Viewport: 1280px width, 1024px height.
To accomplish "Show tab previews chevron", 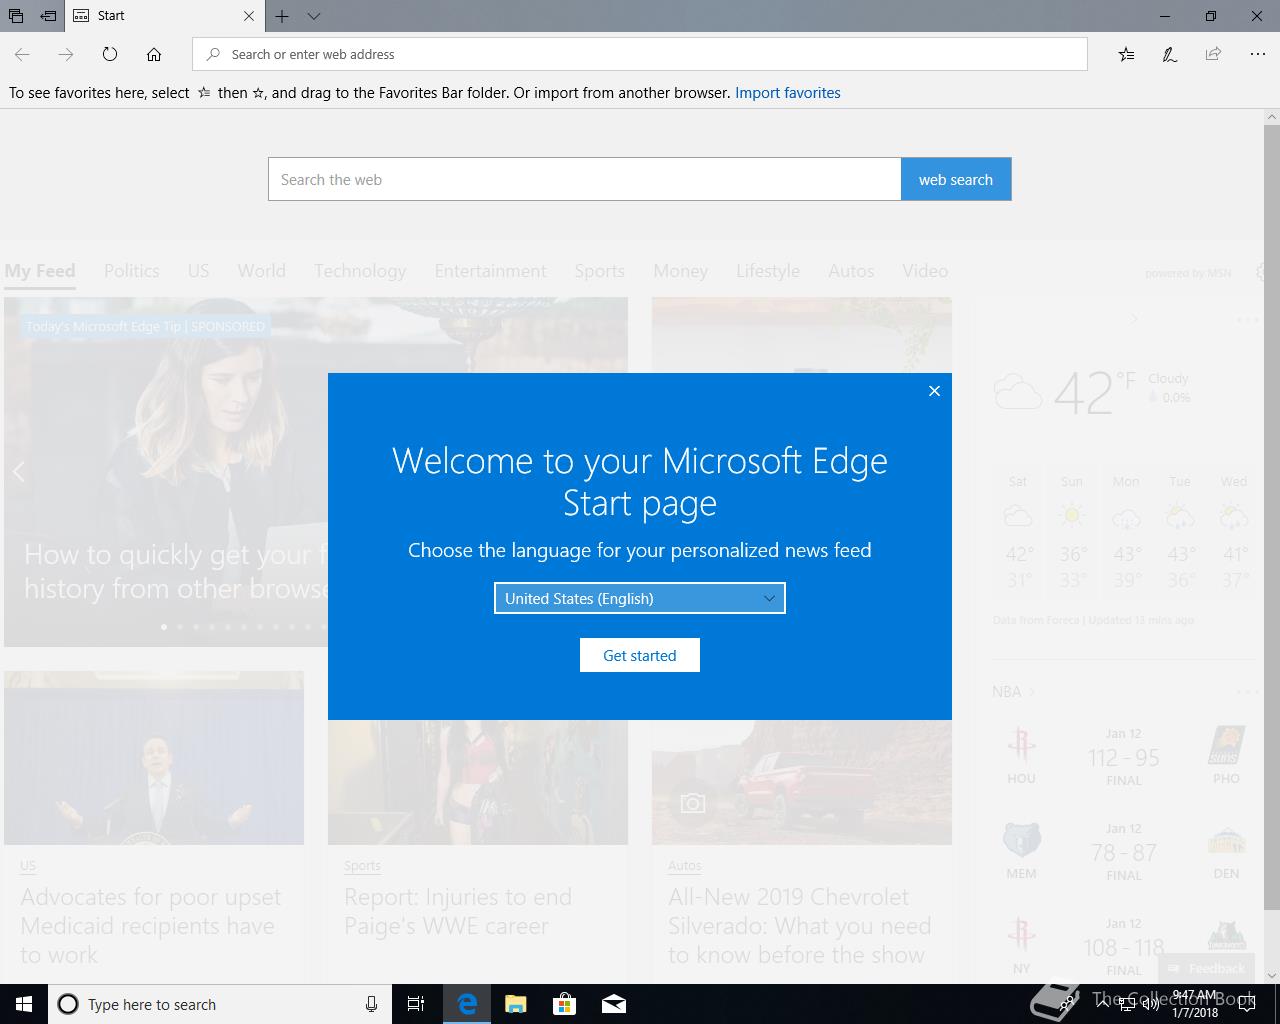I will tap(314, 16).
